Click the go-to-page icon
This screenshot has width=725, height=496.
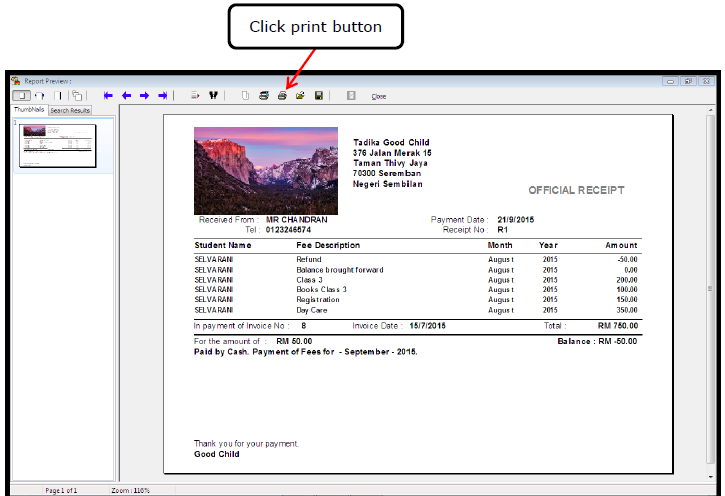[195, 96]
